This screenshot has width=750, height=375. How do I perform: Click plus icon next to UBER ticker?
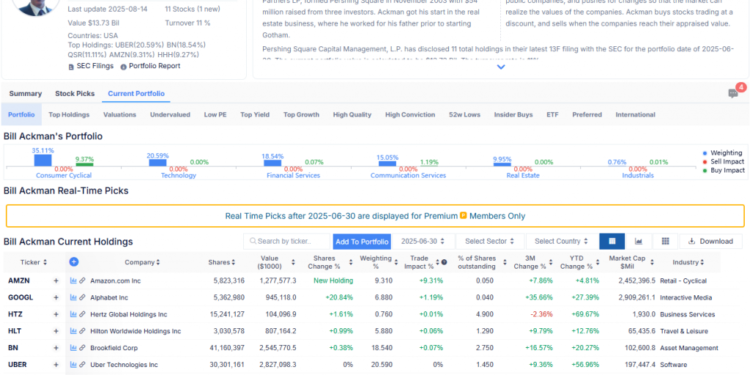(56, 364)
